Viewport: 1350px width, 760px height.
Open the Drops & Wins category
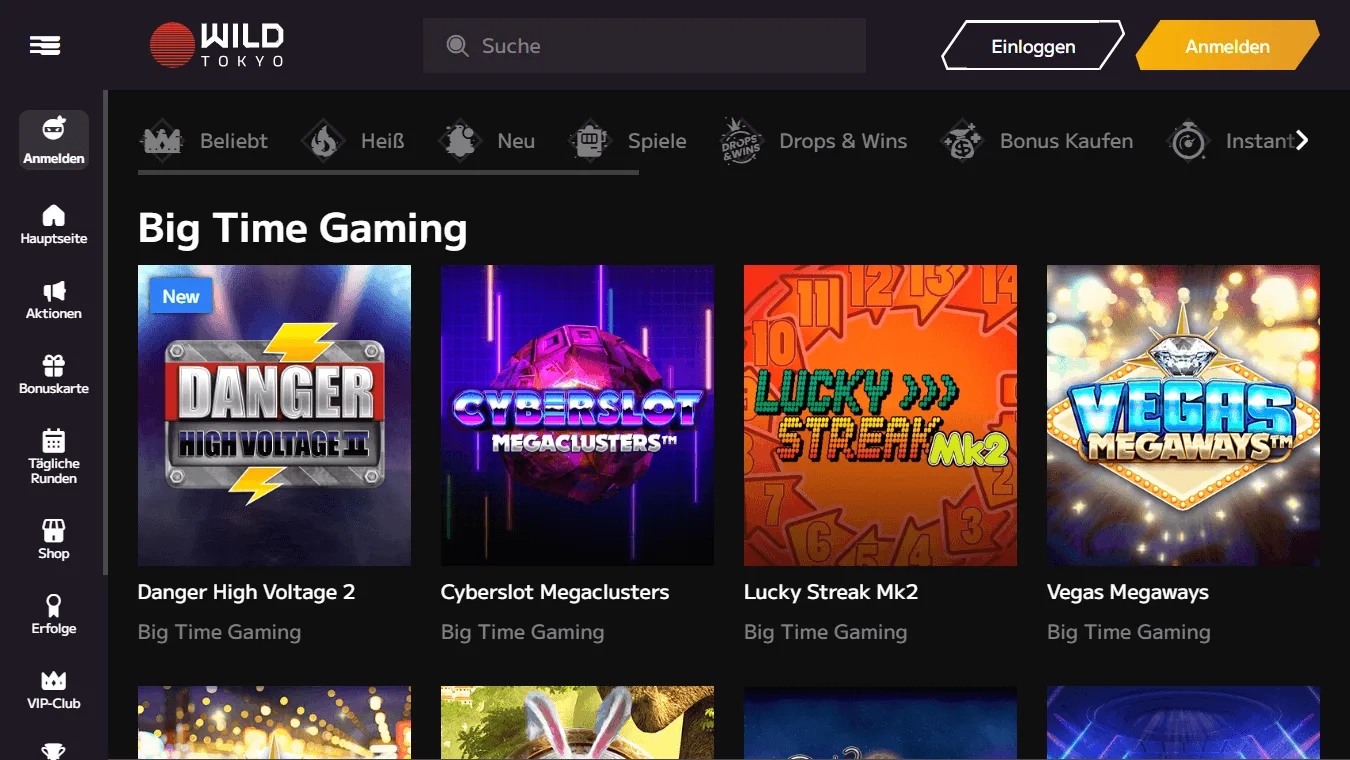coord(814,141)
